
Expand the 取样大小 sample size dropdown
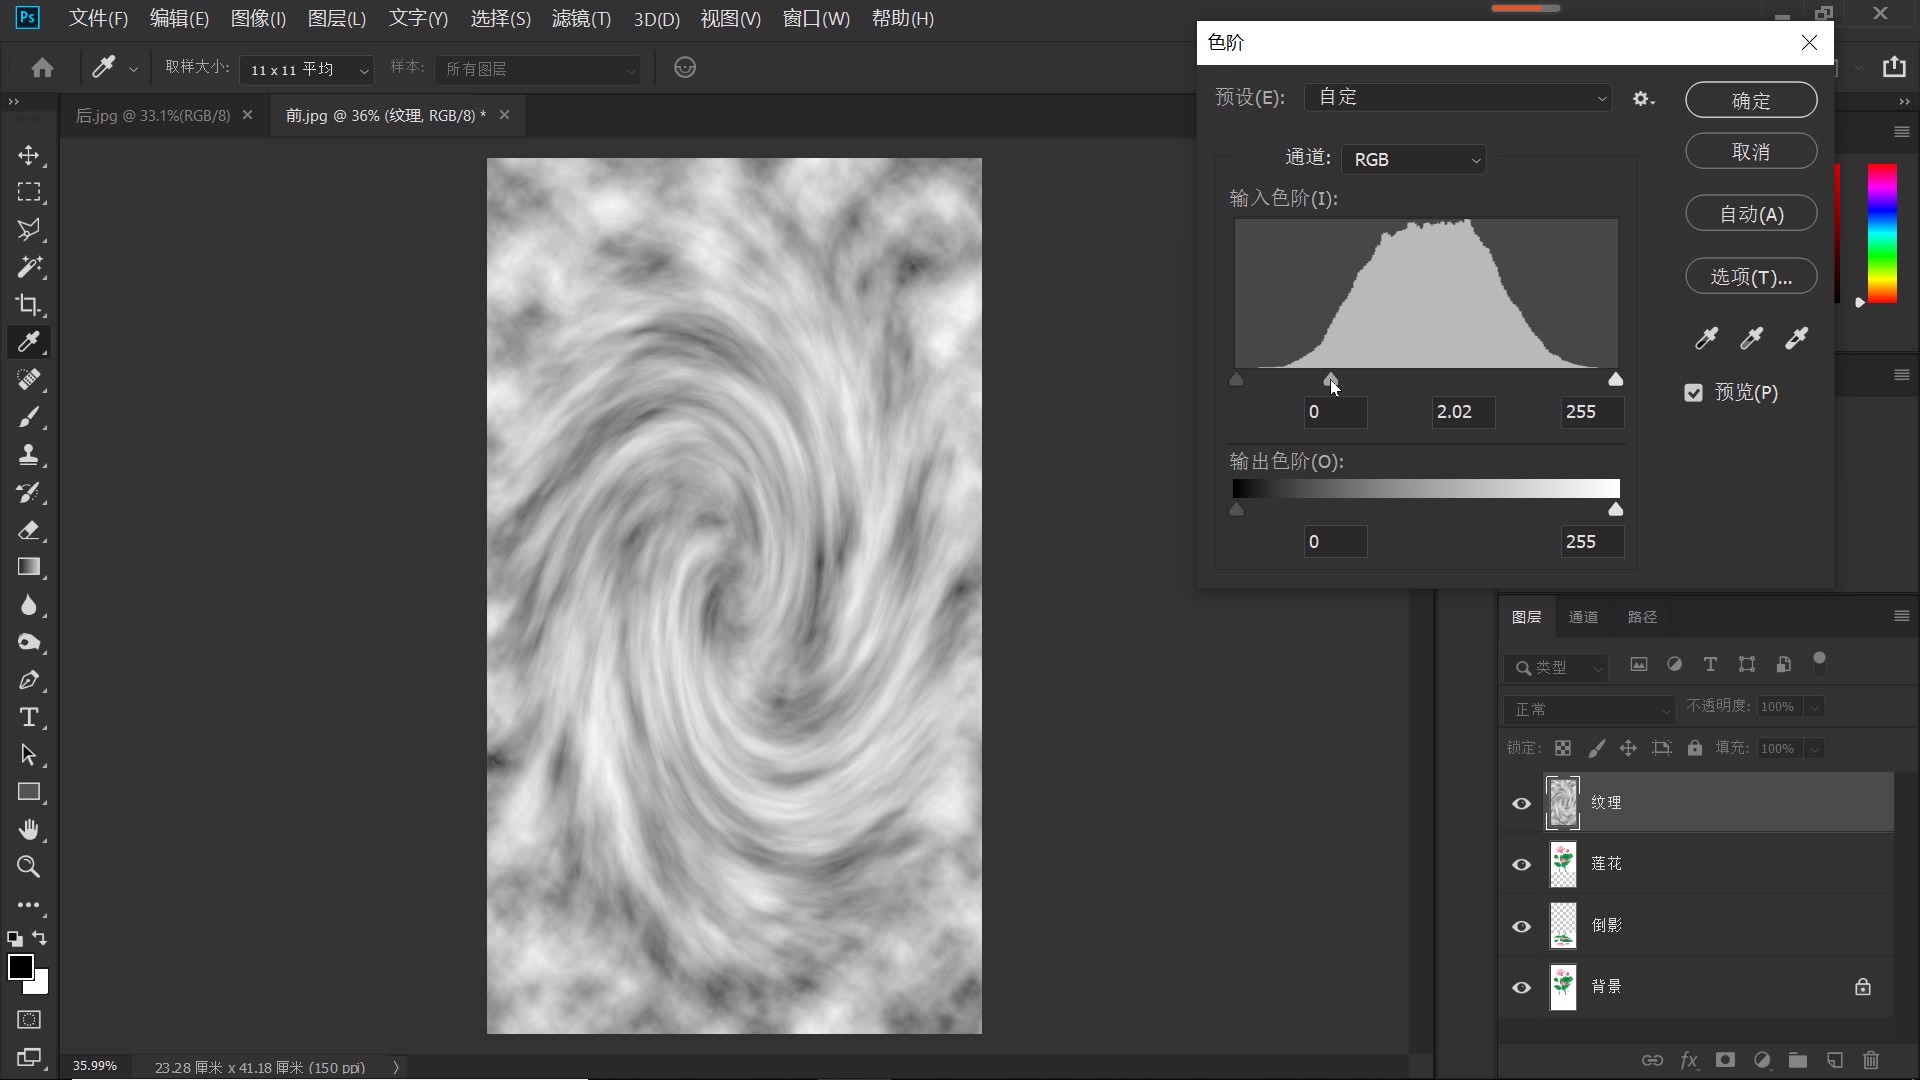[306, 69]
